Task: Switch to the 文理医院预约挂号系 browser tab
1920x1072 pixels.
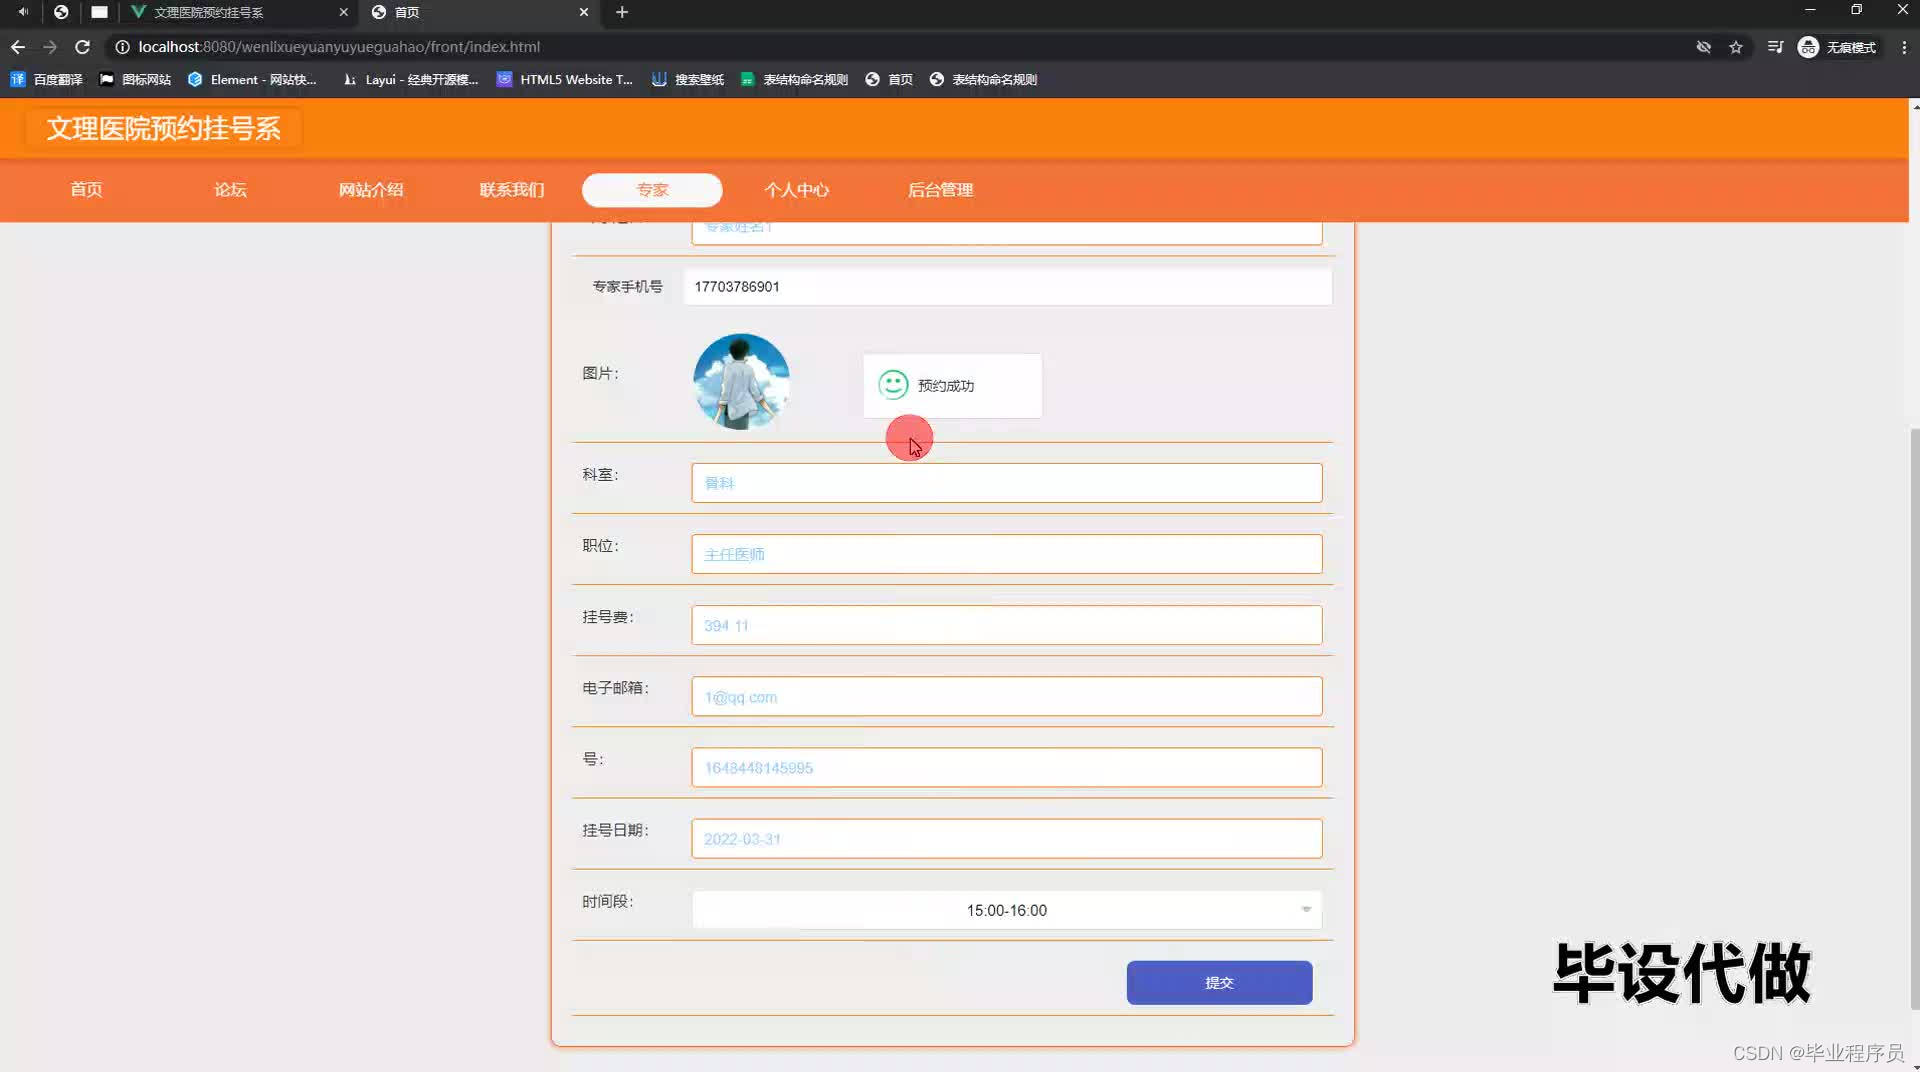Action: click(x=240, y=12)
